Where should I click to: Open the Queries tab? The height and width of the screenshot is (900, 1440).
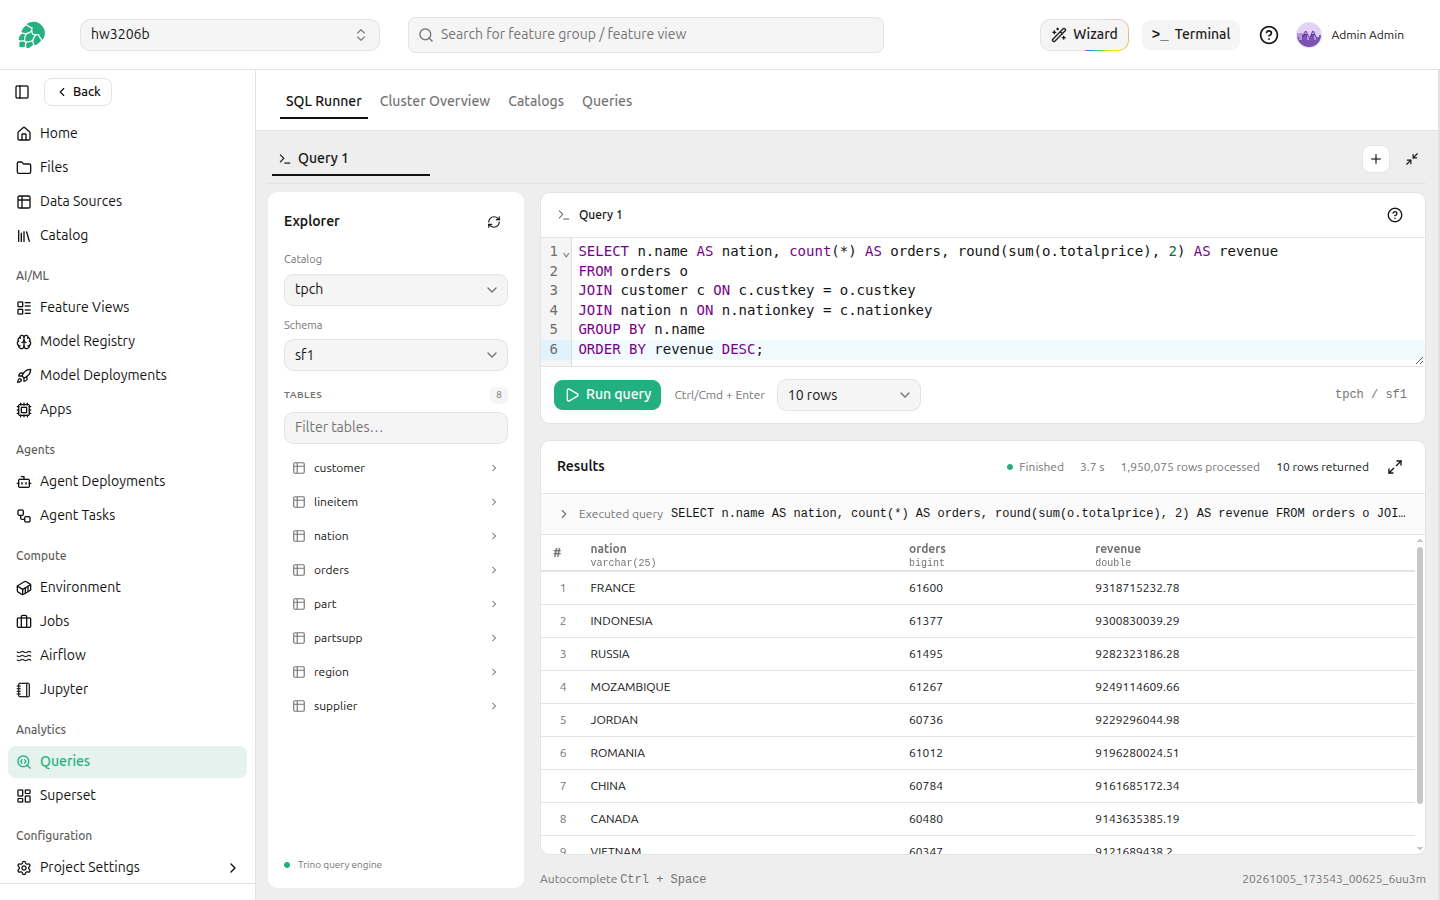(607, 101)
